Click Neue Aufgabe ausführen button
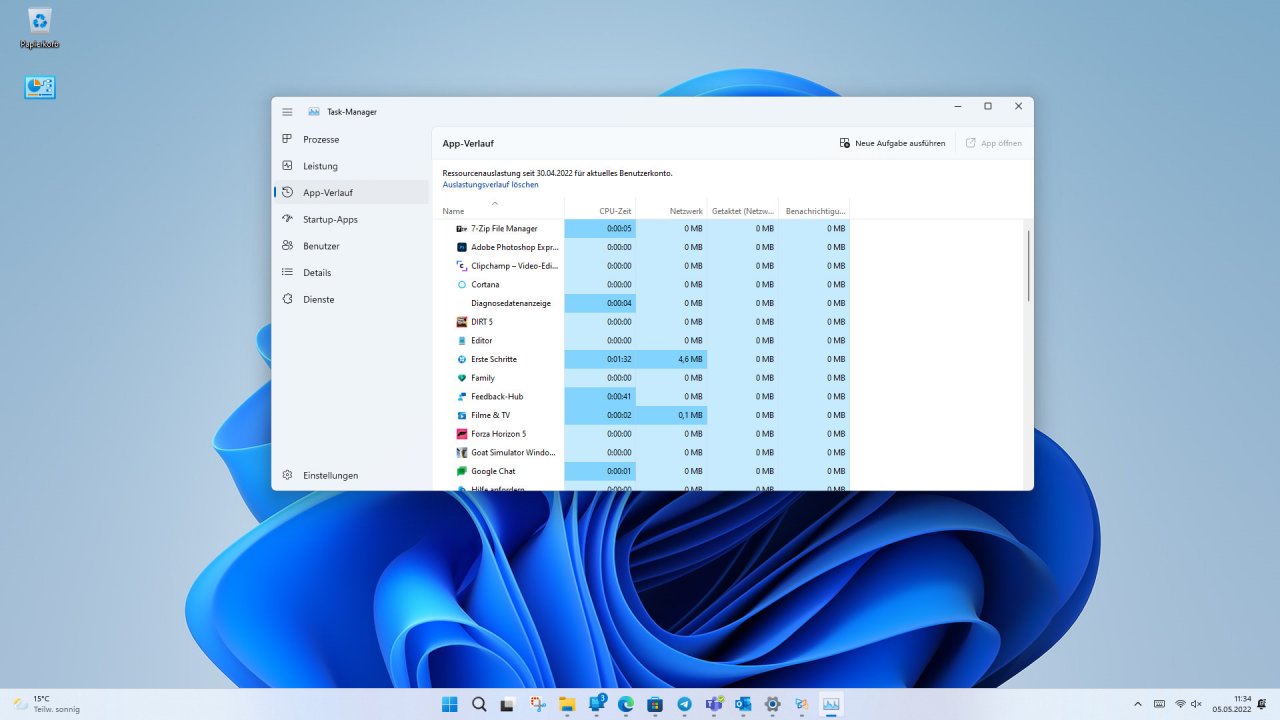This screenshot has width=1280, height=720. (892, 143)
